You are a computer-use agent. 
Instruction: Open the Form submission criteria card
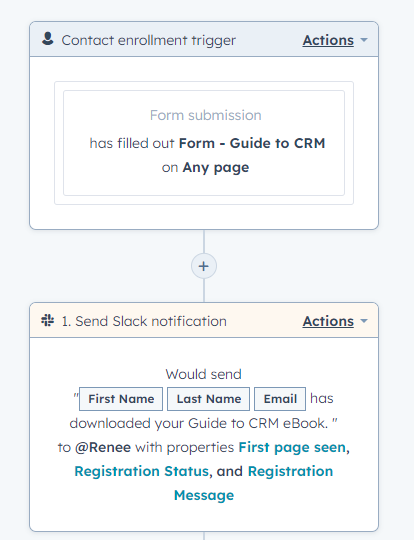[204, 143]
